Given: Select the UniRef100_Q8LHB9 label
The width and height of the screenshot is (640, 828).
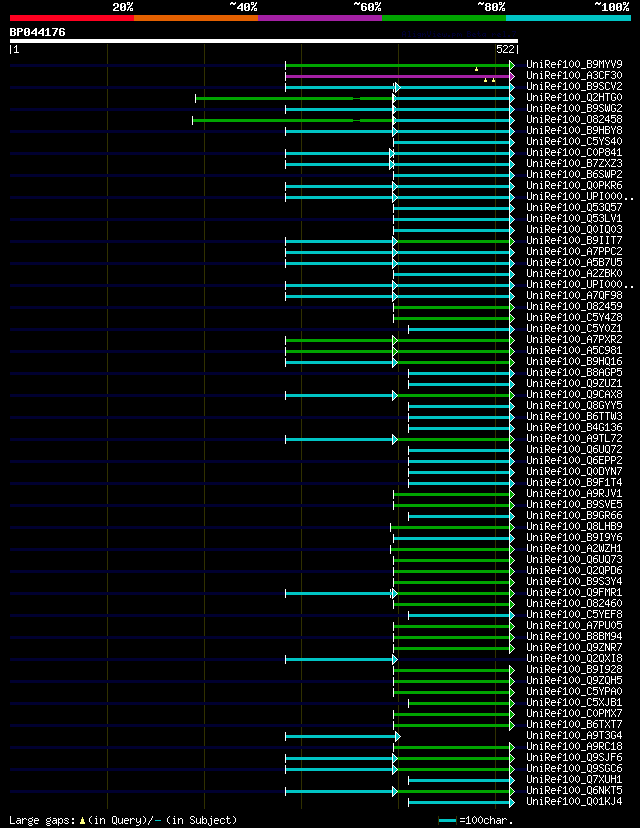Looking at the screenshot, I should [574, 526].
